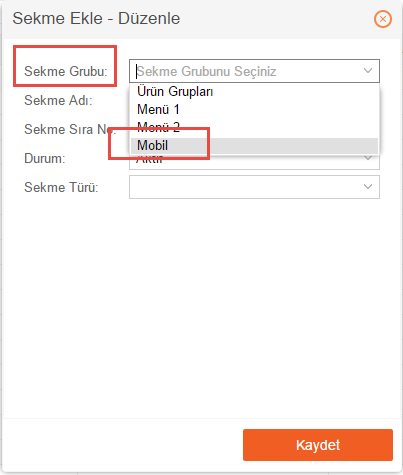Click the Sekme Türü label
This screenshot has width=403, height=475.
(x=61, y=187)
